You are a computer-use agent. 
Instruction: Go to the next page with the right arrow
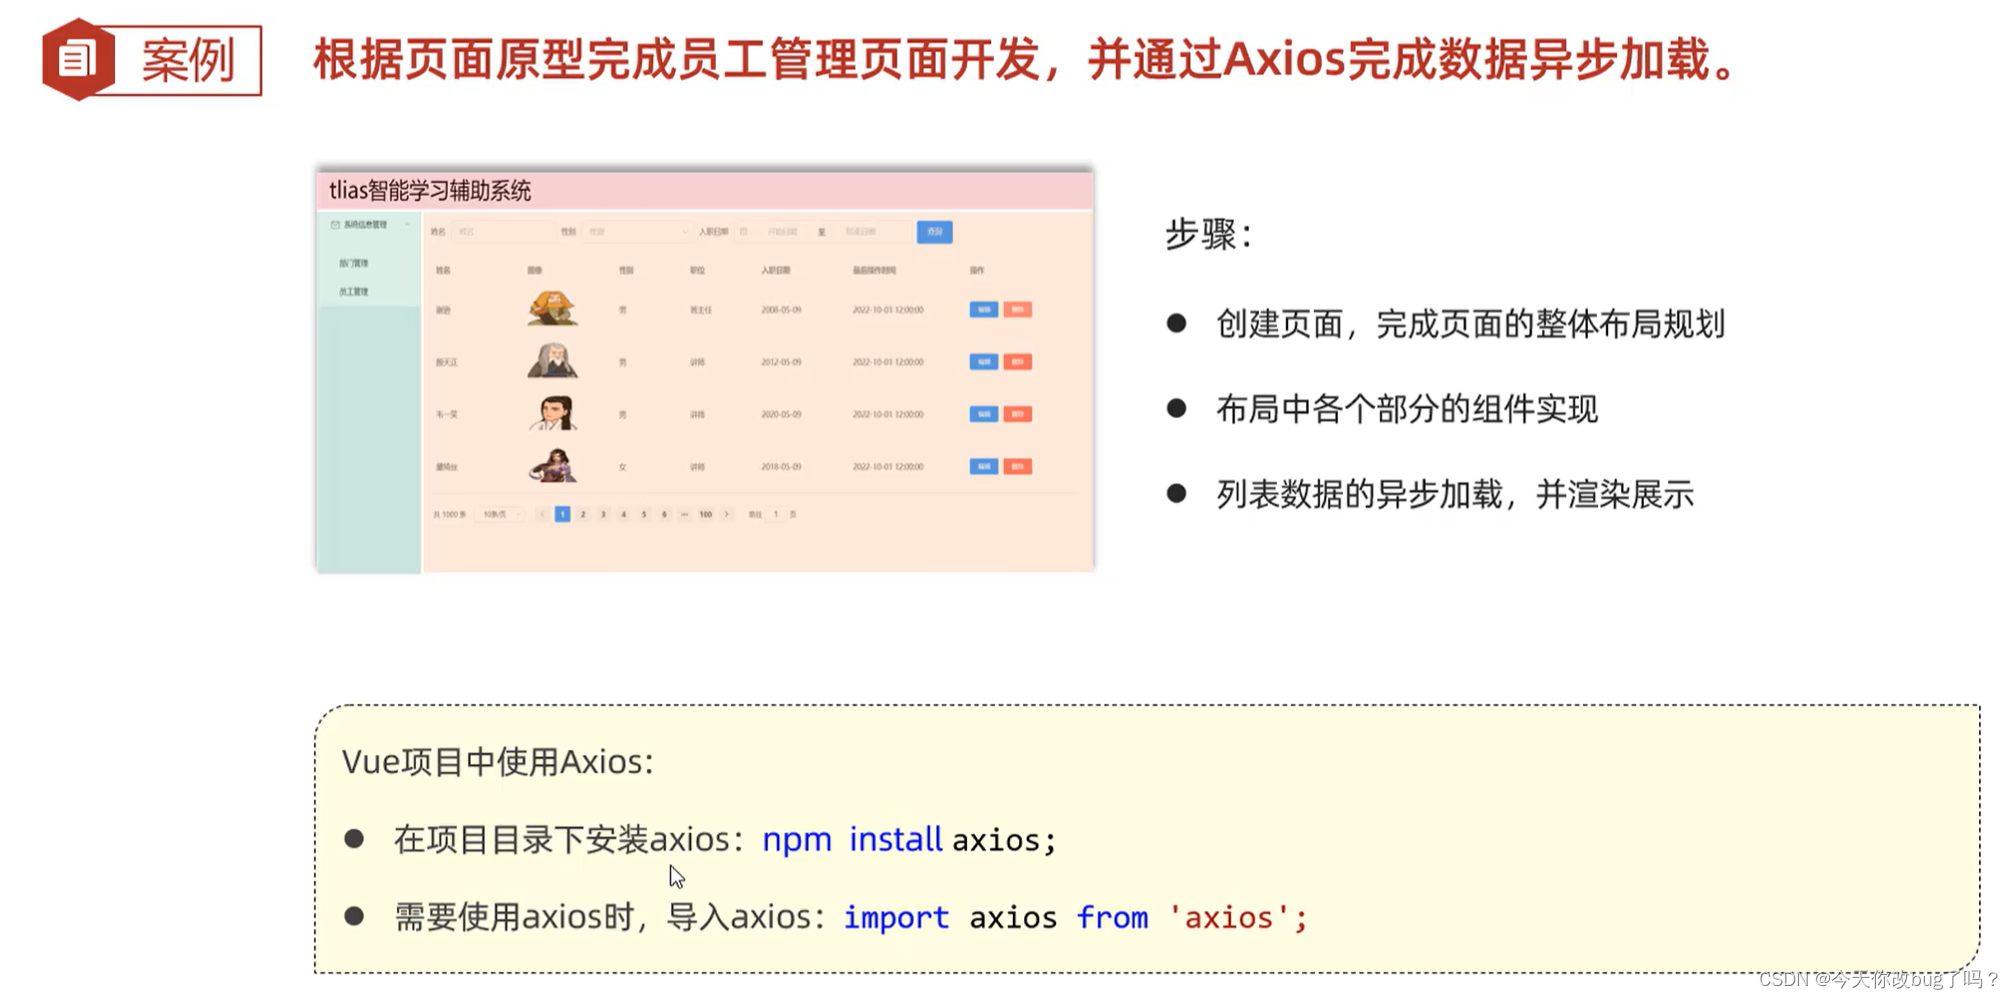pos(727,514)
